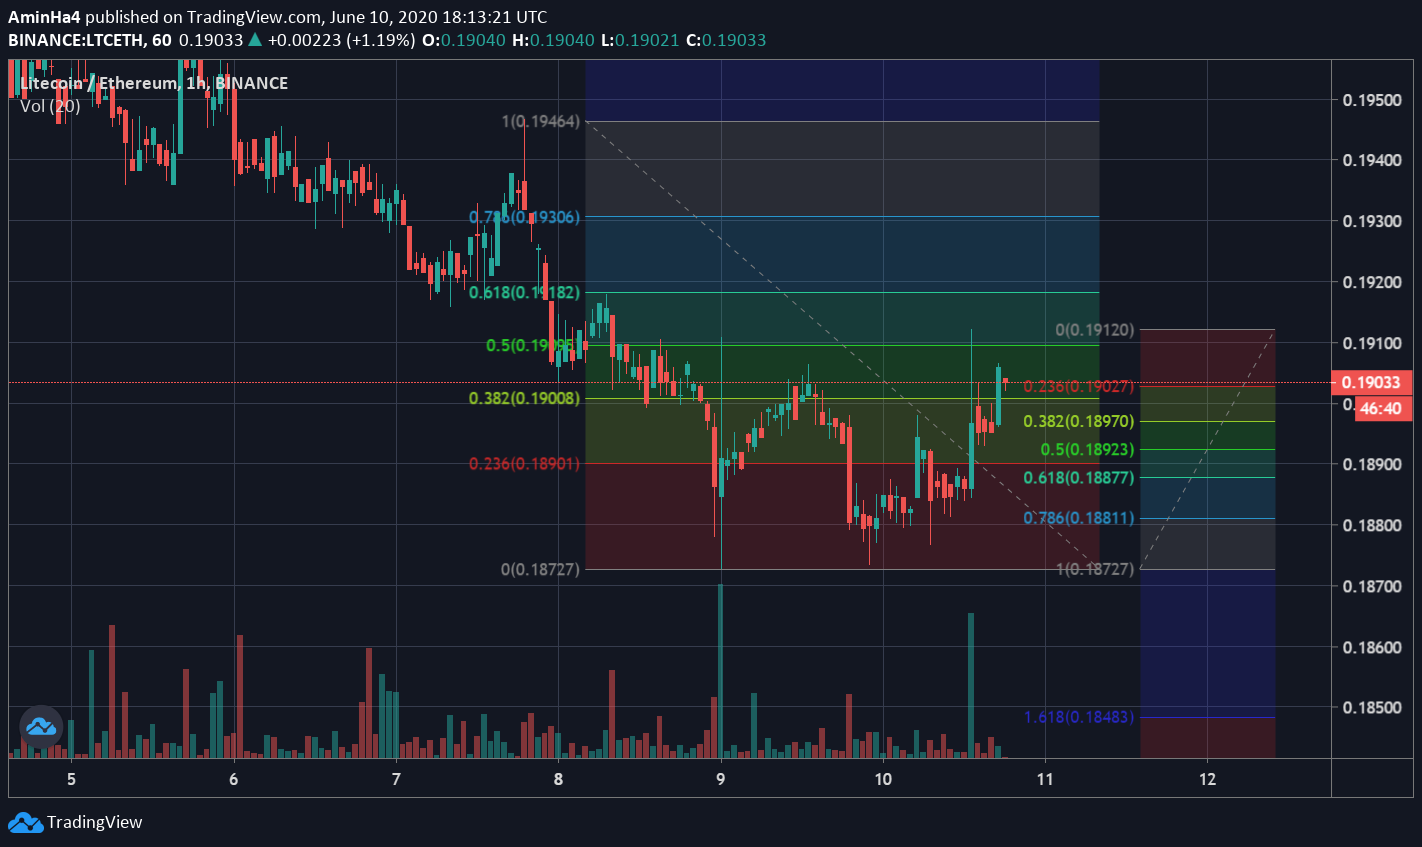1422x847 pixels.
Task: Click the Fibonacci label 0.786(0.18811)
Action: click(x=1079, y=518)
